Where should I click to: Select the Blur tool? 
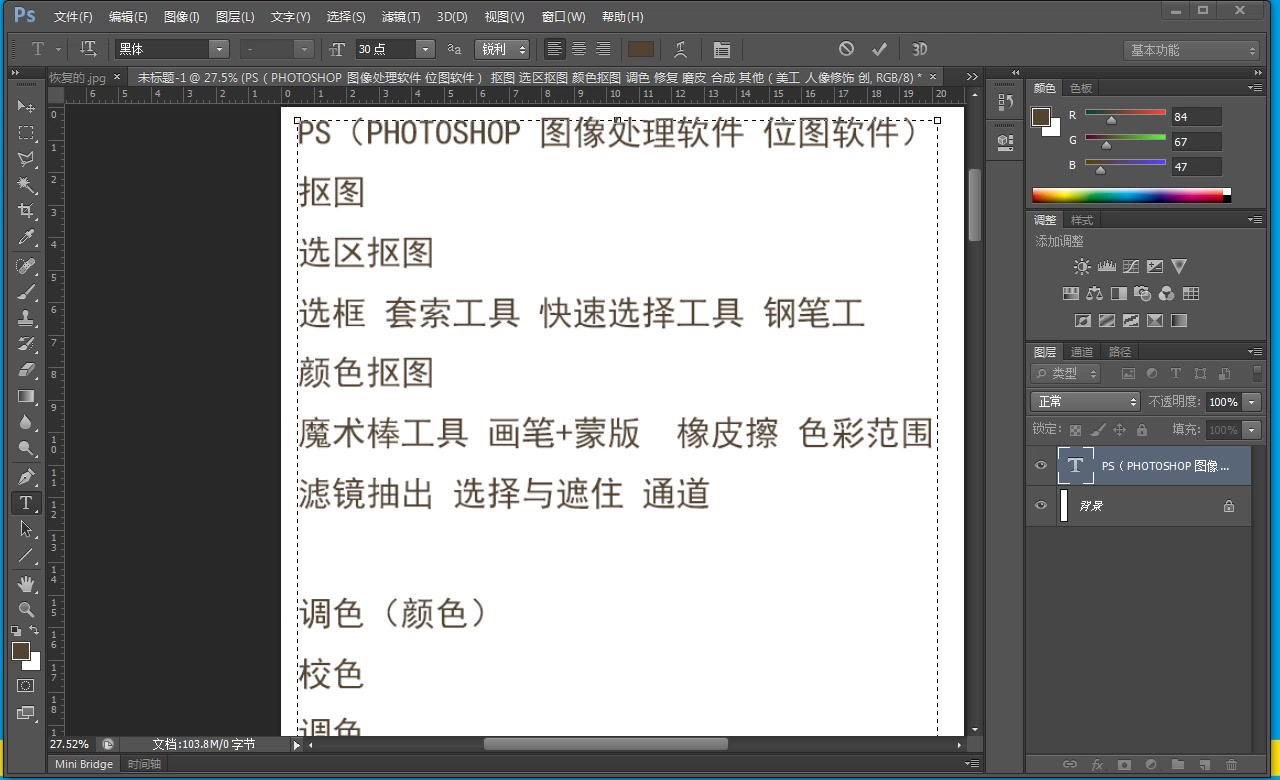(x=26, y=422)
